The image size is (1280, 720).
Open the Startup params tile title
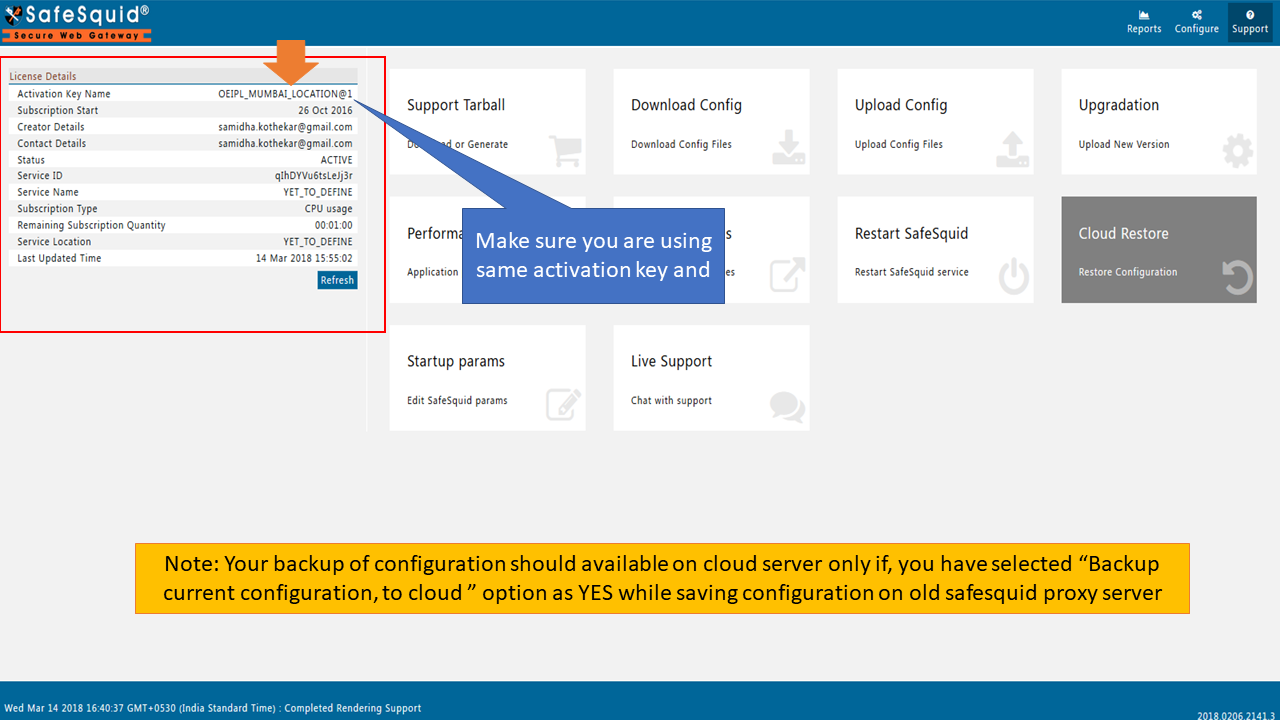pos(456,361)
